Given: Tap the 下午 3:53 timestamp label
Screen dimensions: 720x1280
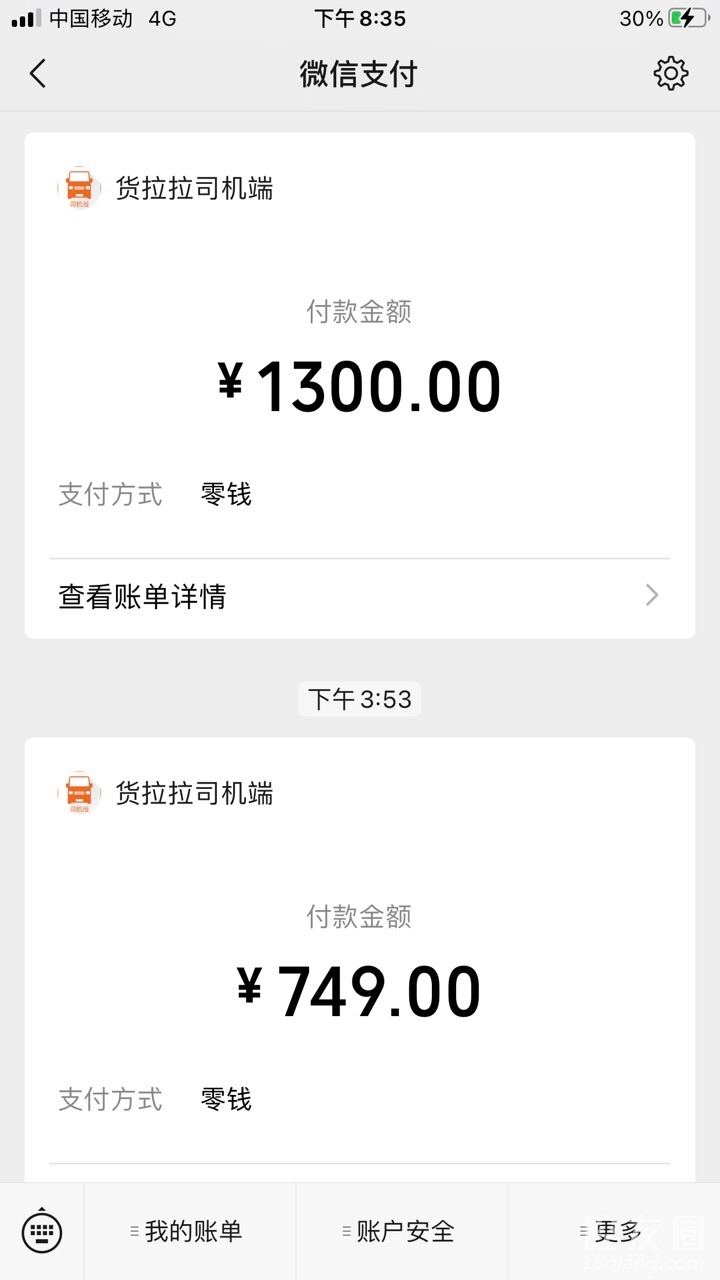Looking at the screenshot, I should 359,699.
